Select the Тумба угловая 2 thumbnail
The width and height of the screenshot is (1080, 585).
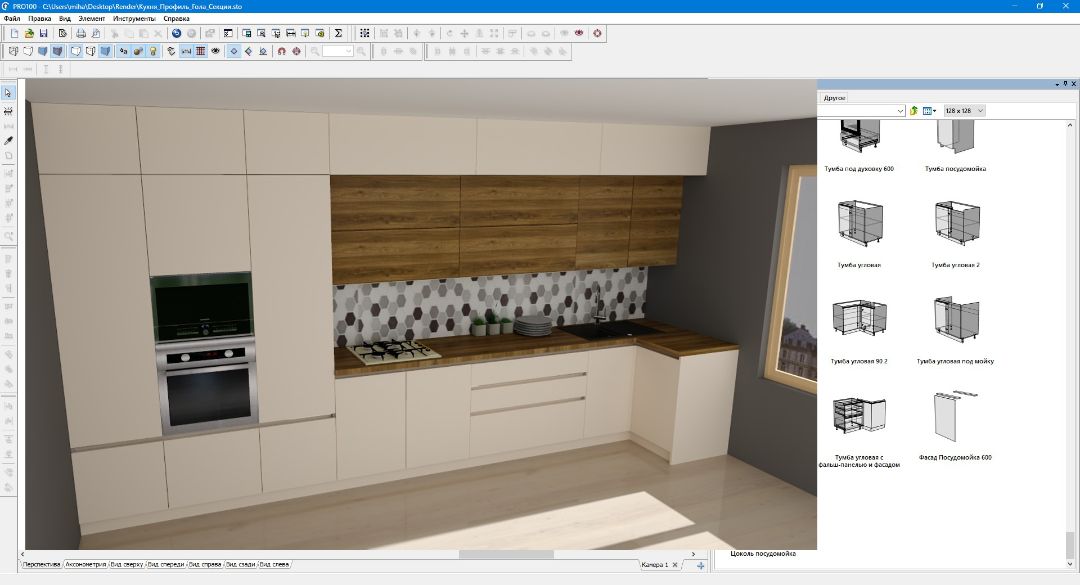(956, 225)
